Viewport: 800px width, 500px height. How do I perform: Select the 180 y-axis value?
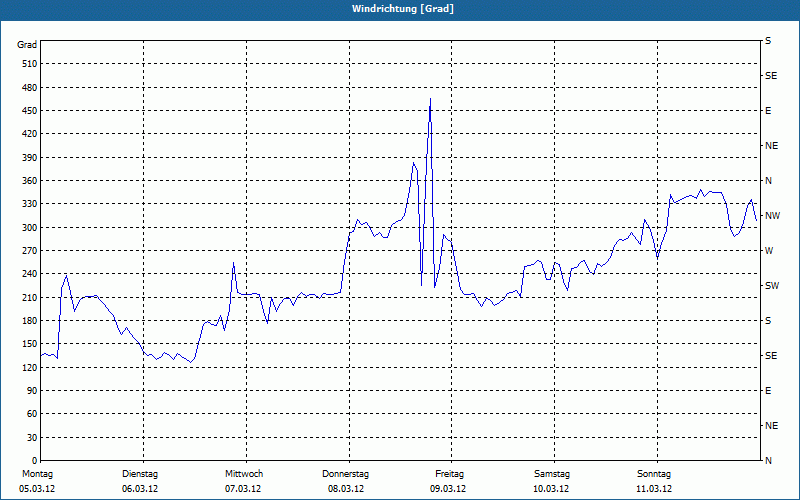click(x=30, y=321)
